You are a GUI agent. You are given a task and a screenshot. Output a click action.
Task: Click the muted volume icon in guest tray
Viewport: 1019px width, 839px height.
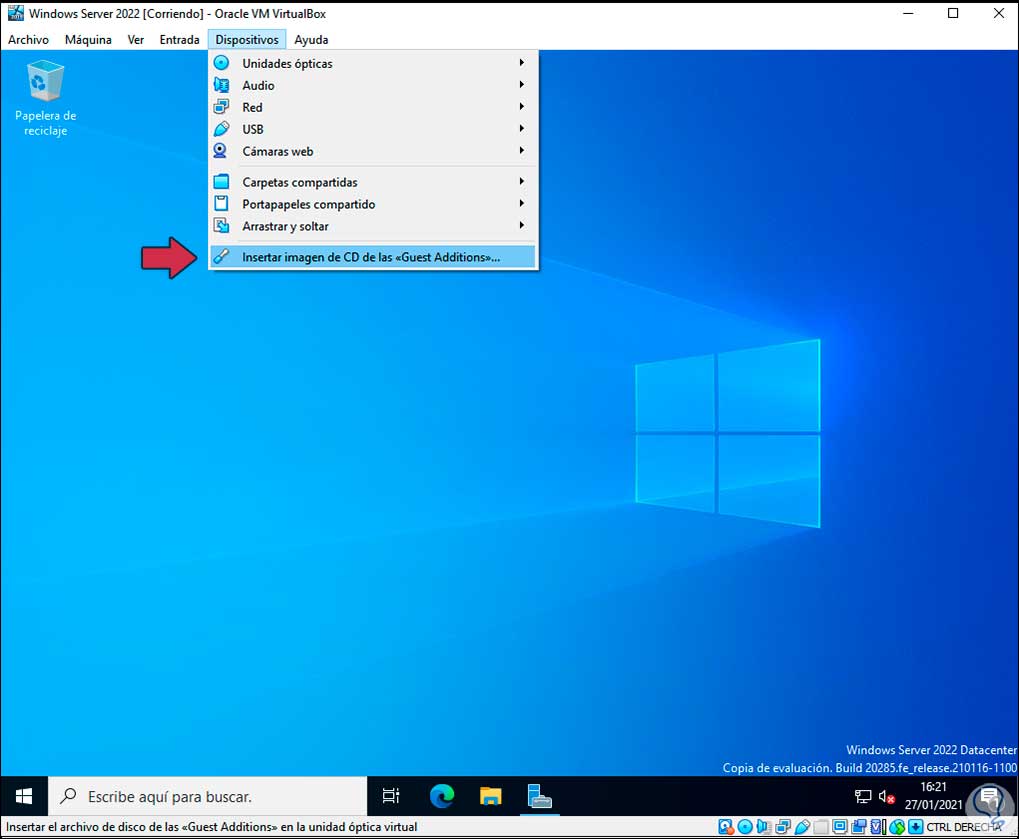tap(886, 797)
